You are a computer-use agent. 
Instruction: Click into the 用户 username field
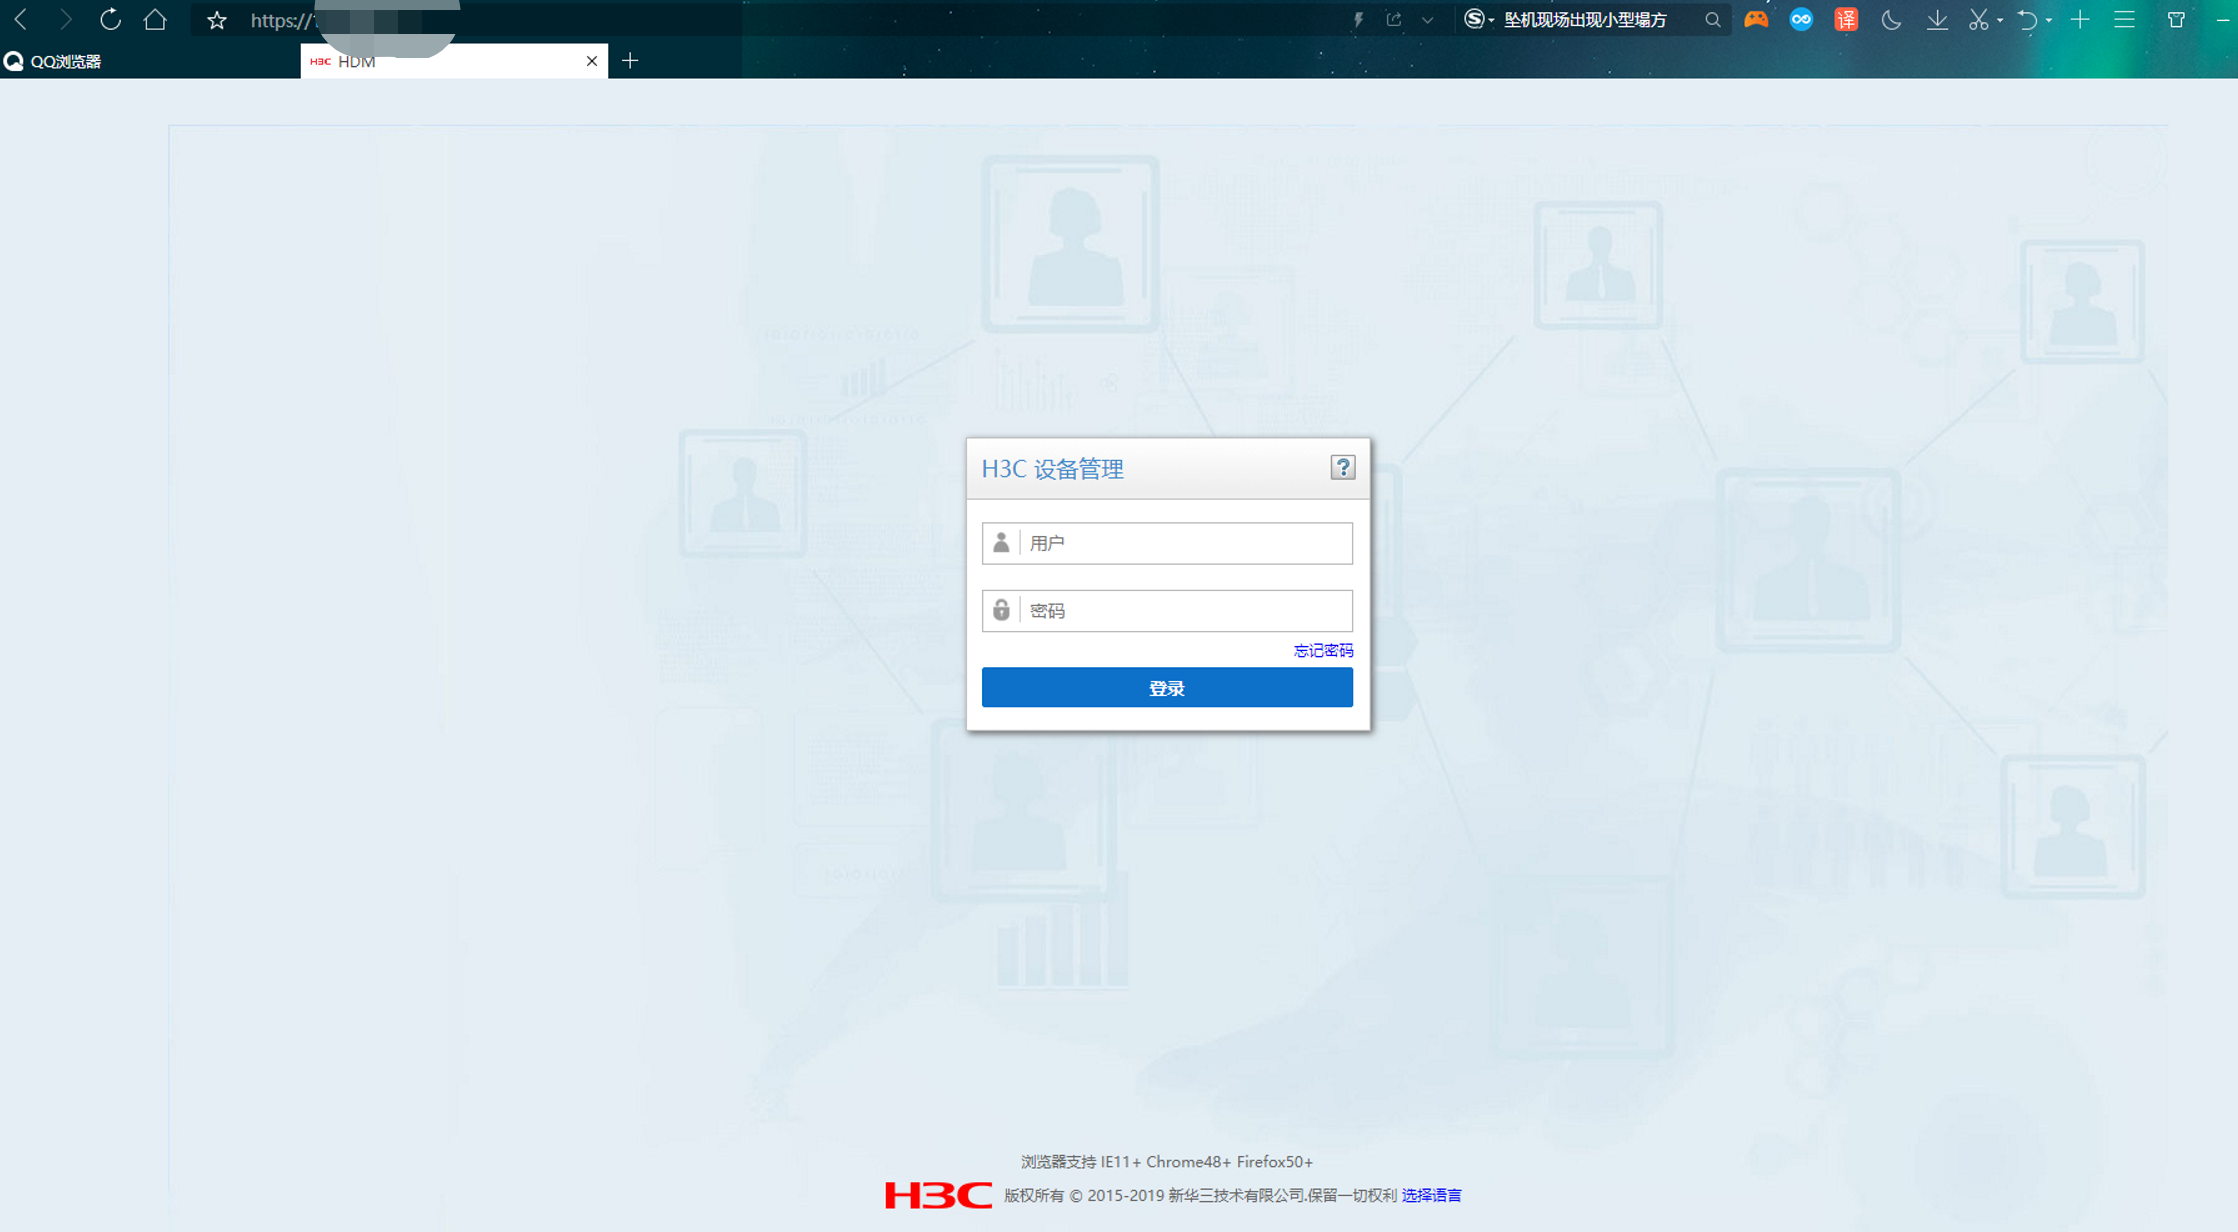1185,543
